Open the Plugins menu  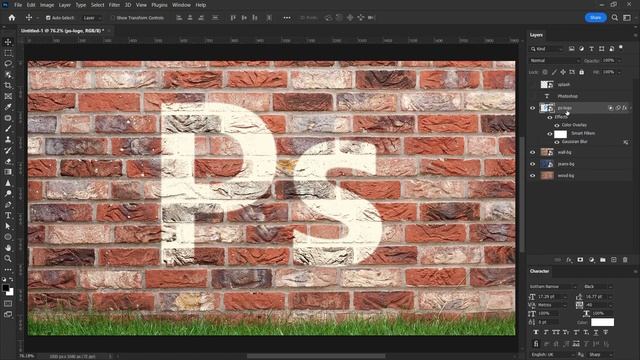click(x=159, y=5)
